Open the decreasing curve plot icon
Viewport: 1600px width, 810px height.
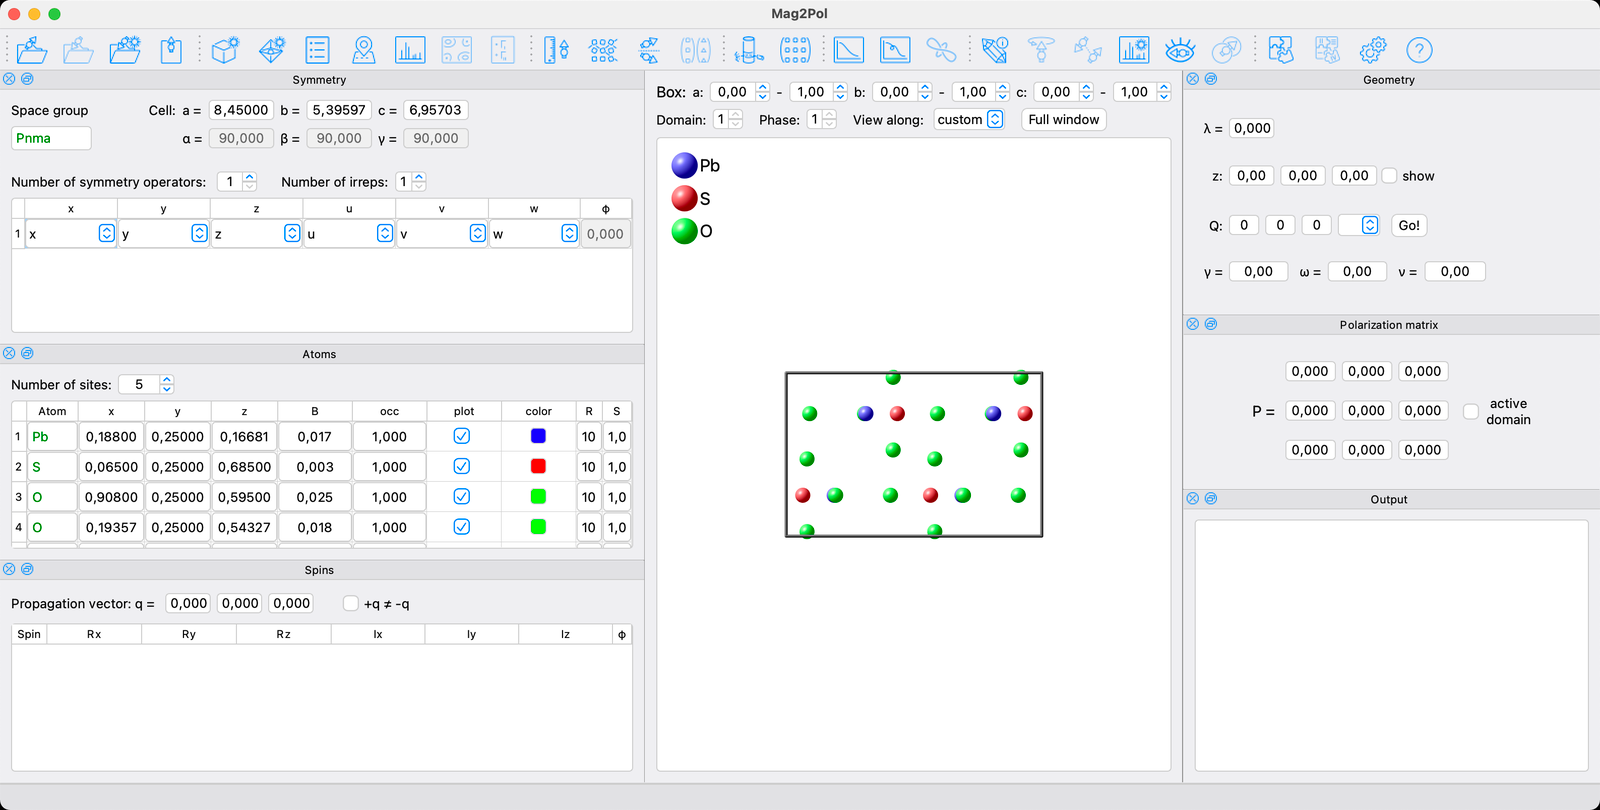point(849,50)
